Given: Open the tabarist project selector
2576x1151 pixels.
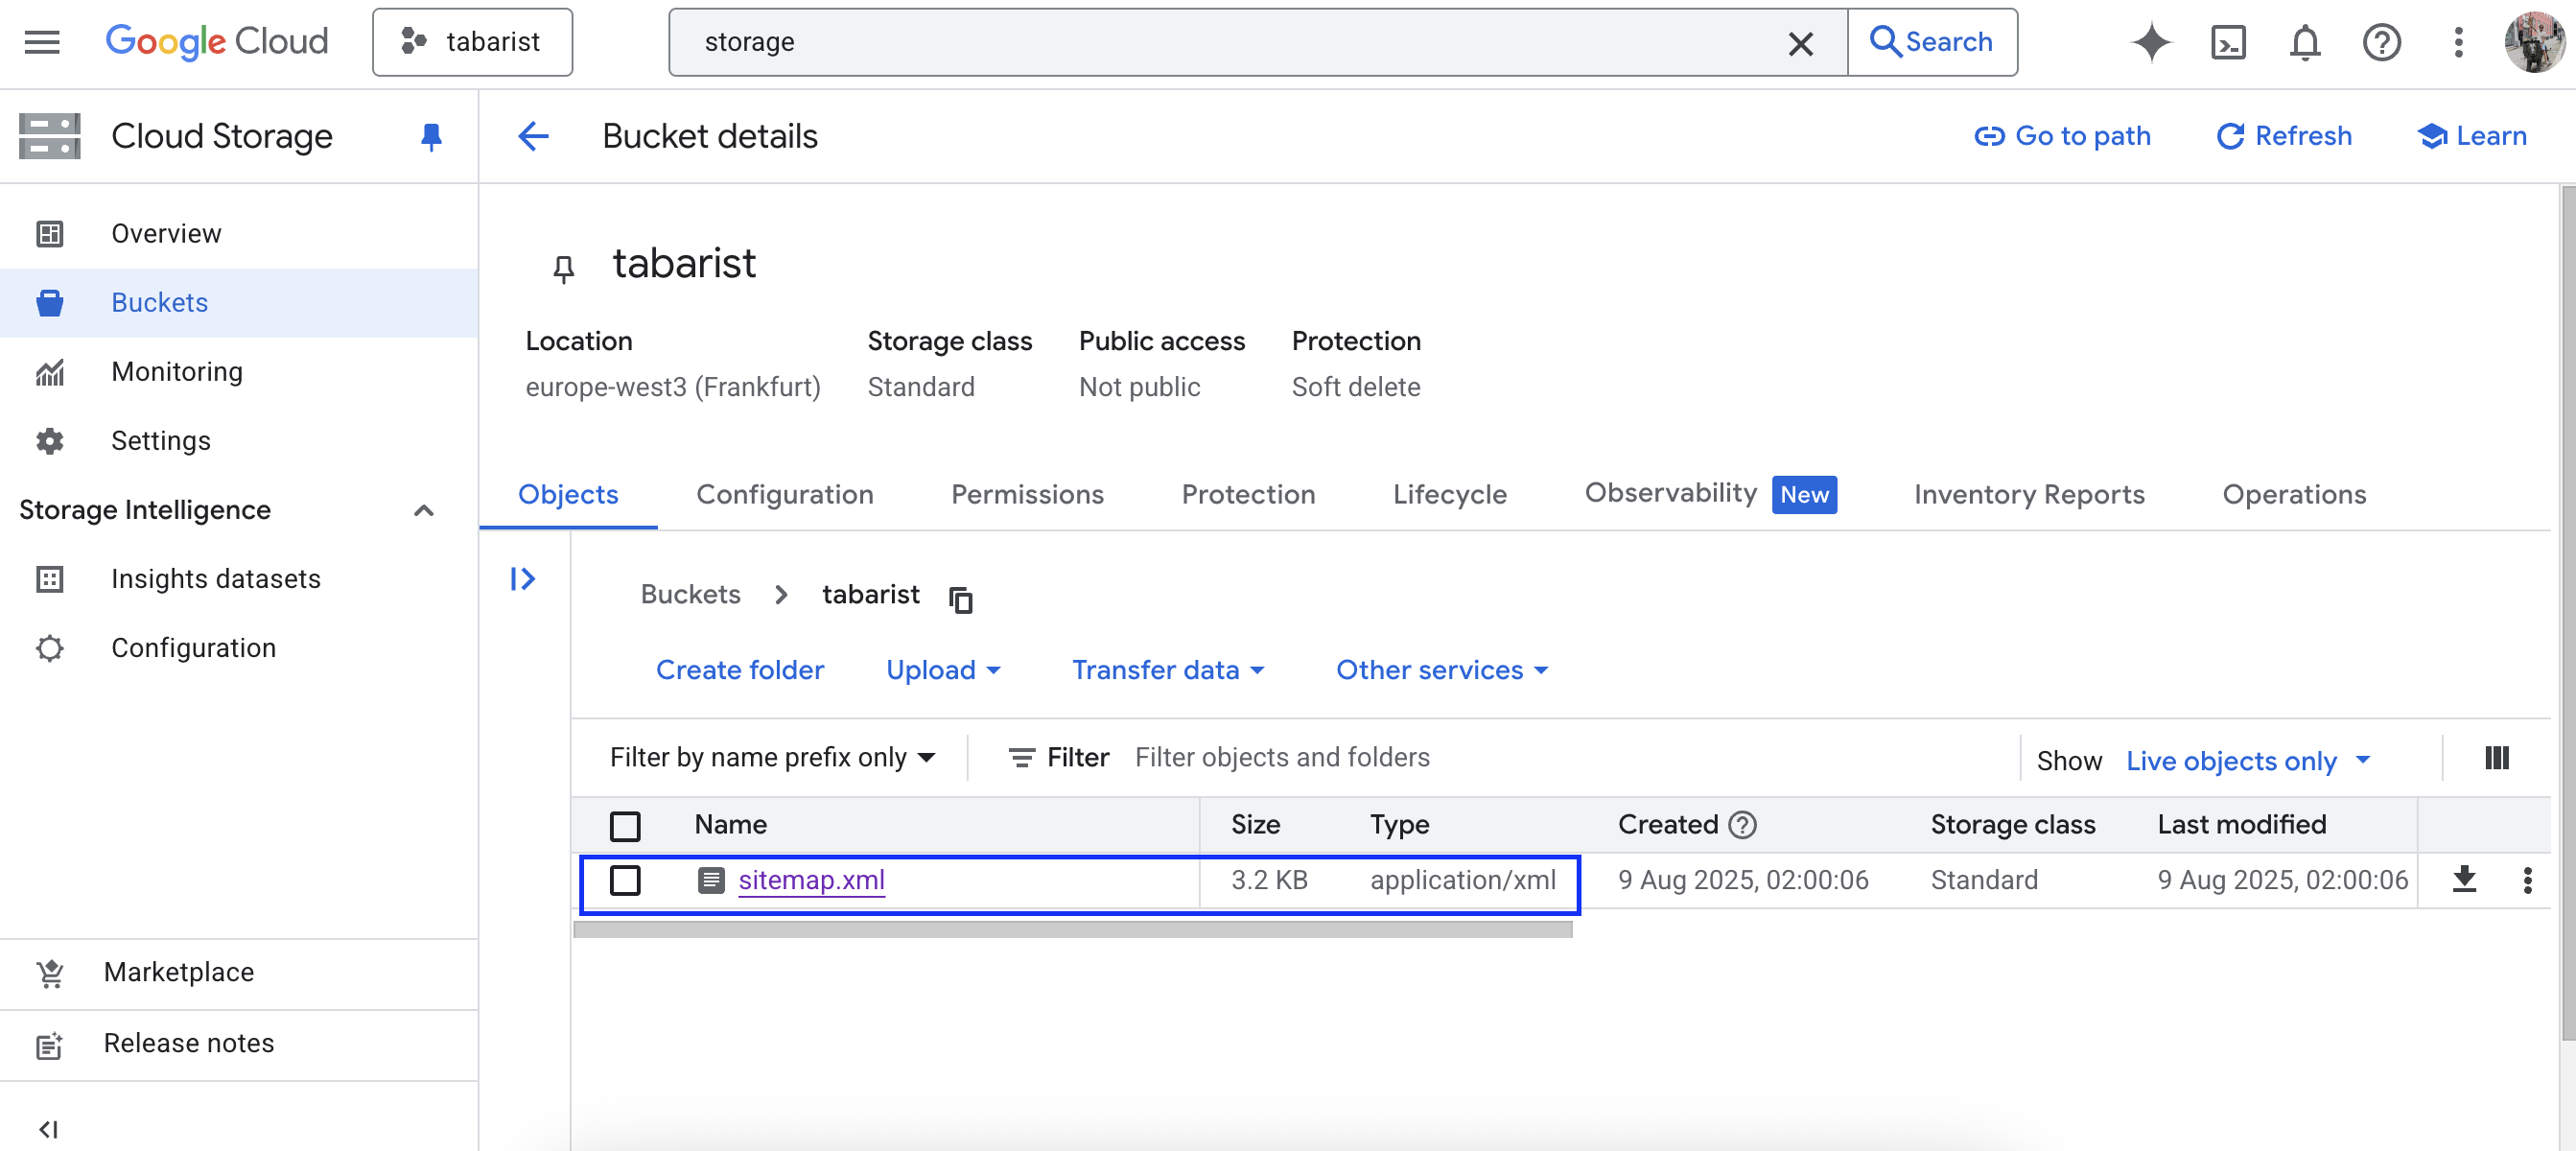Looking at the screenshot, I should point(472,42).
